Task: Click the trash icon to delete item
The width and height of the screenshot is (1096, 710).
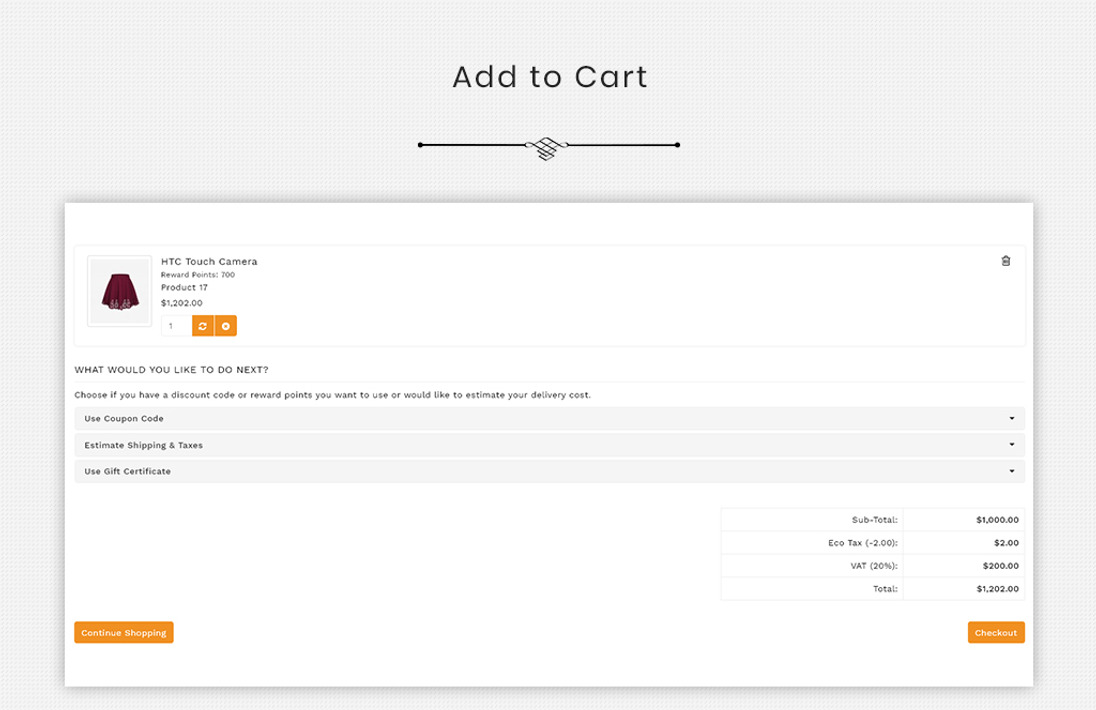Action: (x=1006, y=261)
